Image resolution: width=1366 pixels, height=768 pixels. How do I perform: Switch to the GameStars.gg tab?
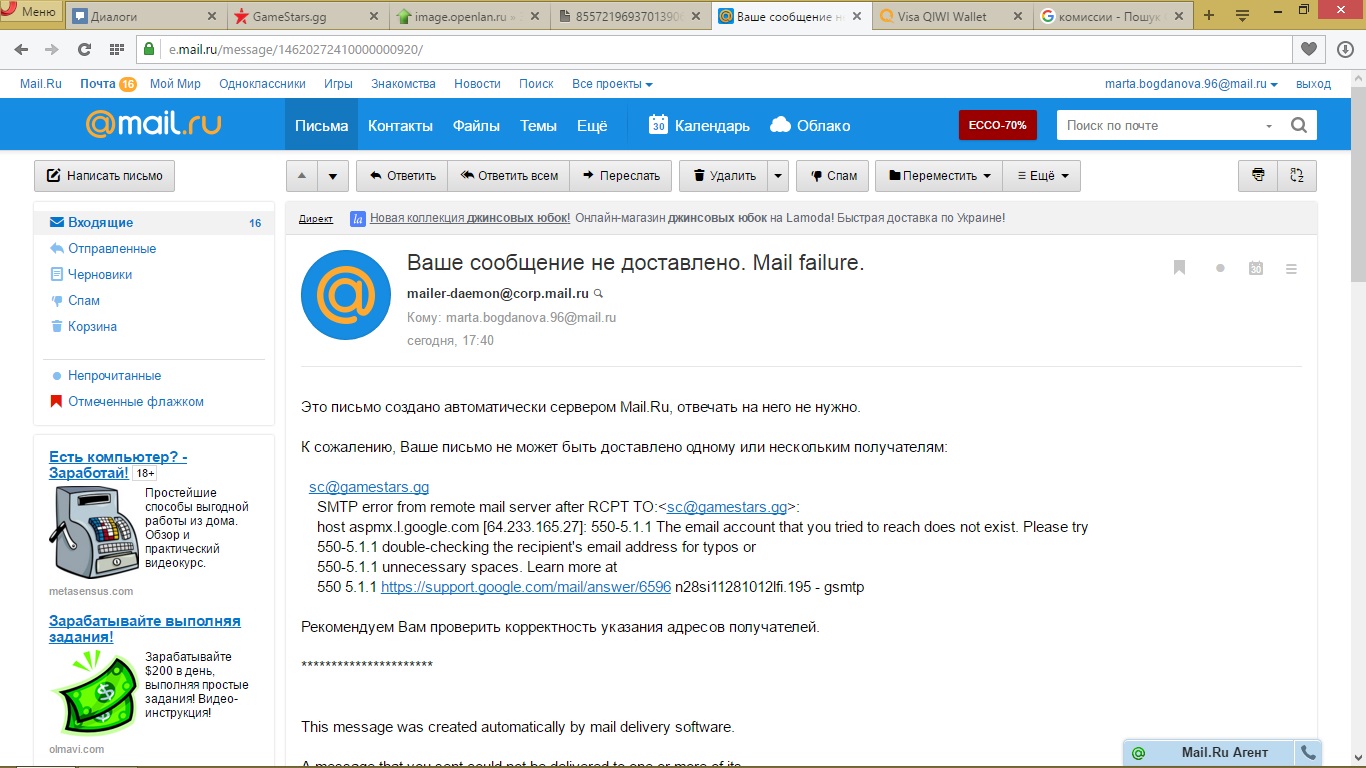click(306, 16)
